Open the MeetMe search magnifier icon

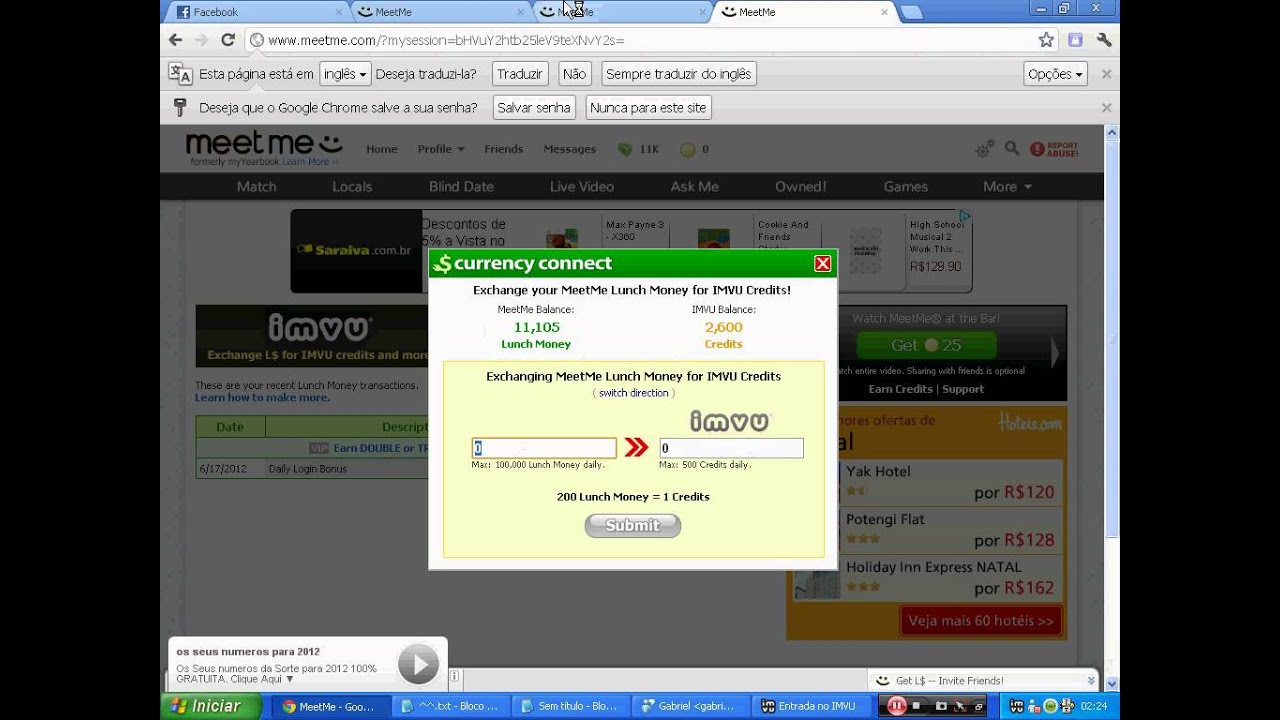tap(1012, 148)
